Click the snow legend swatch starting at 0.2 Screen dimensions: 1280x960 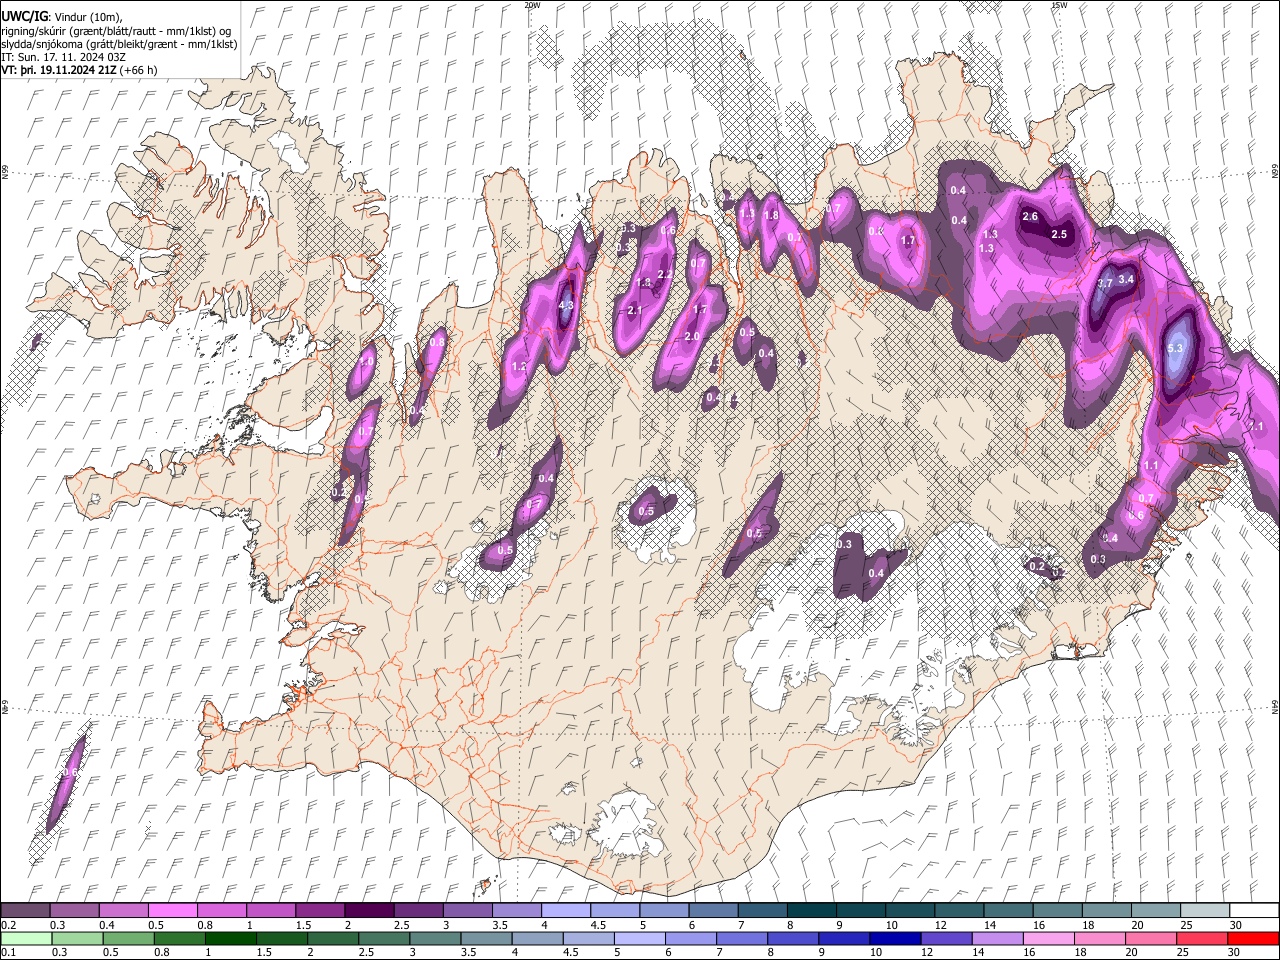click(25, 910)
